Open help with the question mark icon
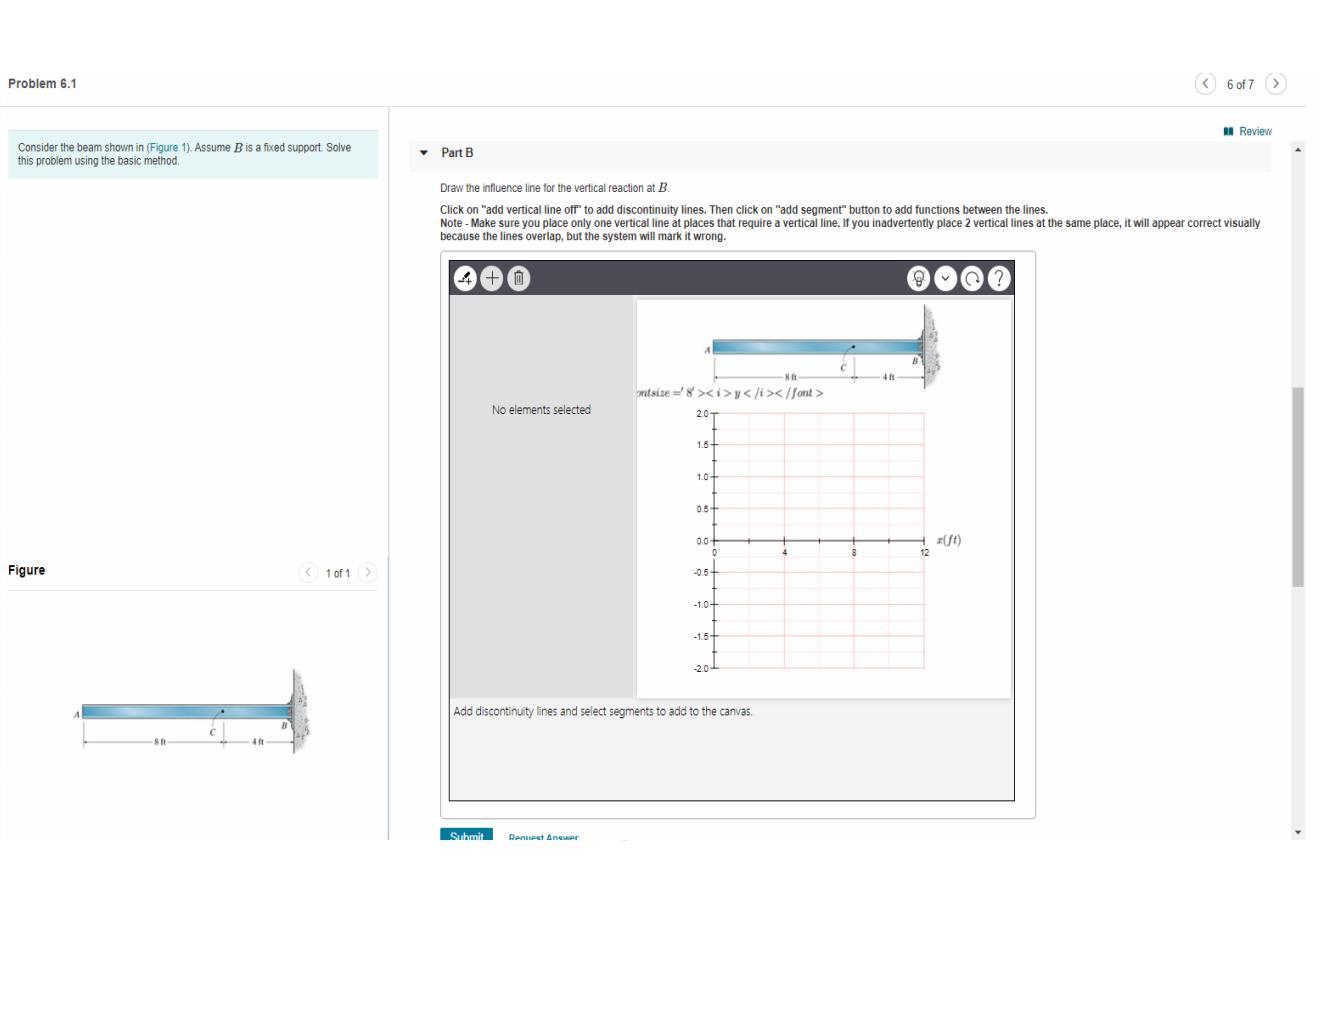This screenshot has width=1320, height=1020. (x=999, y=279)
